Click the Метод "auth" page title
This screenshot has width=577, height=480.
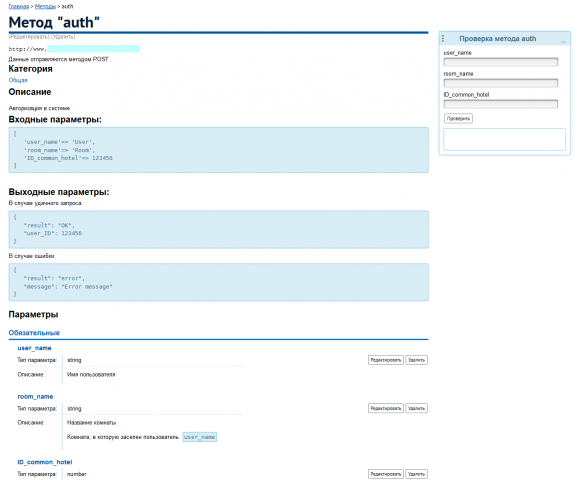coord(54,22)
